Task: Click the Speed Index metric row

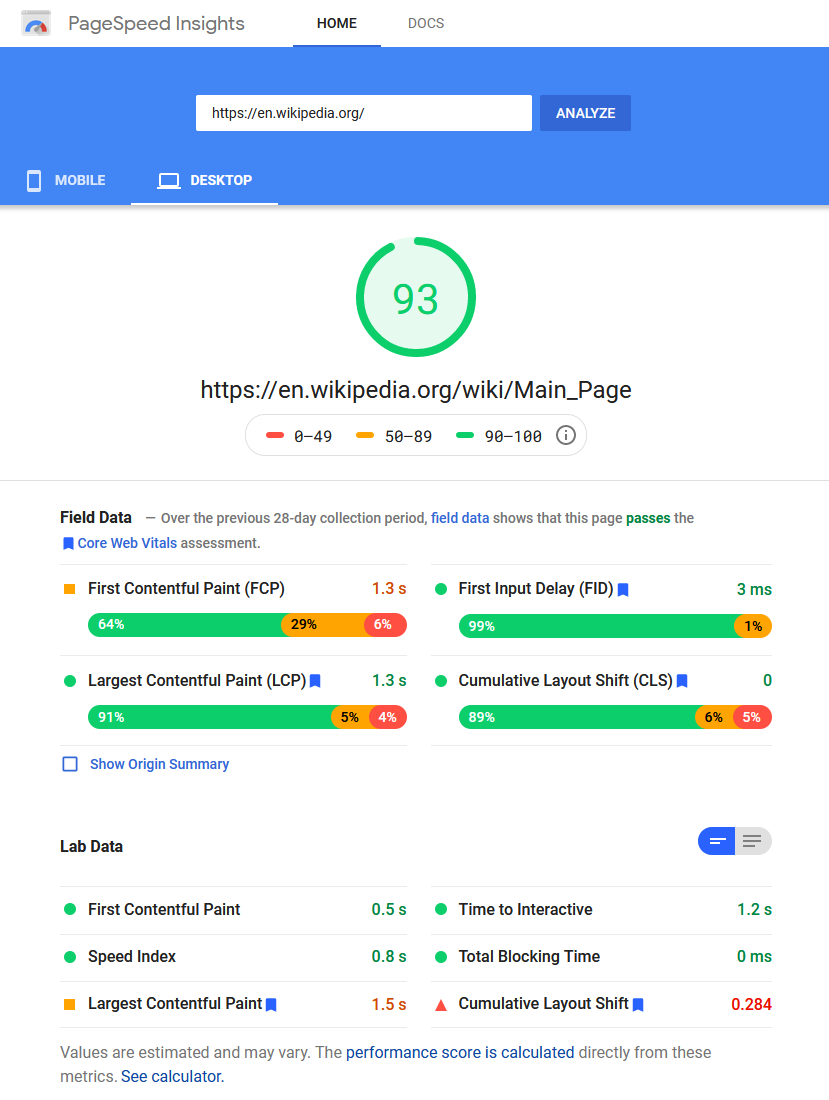Action: coord(234,957)
